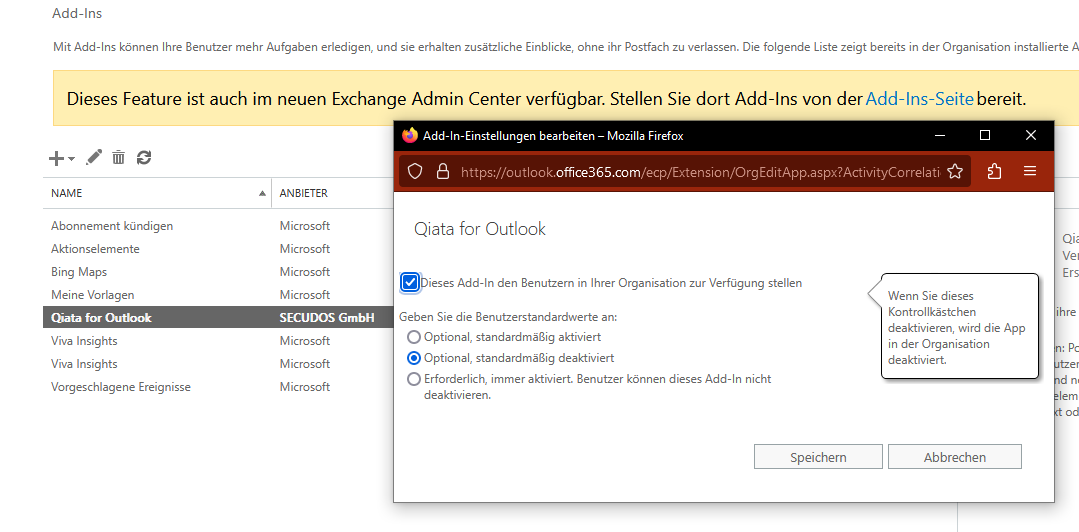Uncheck the add-in availability checkbox
Image resolution: width=1079 pixels, height=532 pixels.
point(410,282)
